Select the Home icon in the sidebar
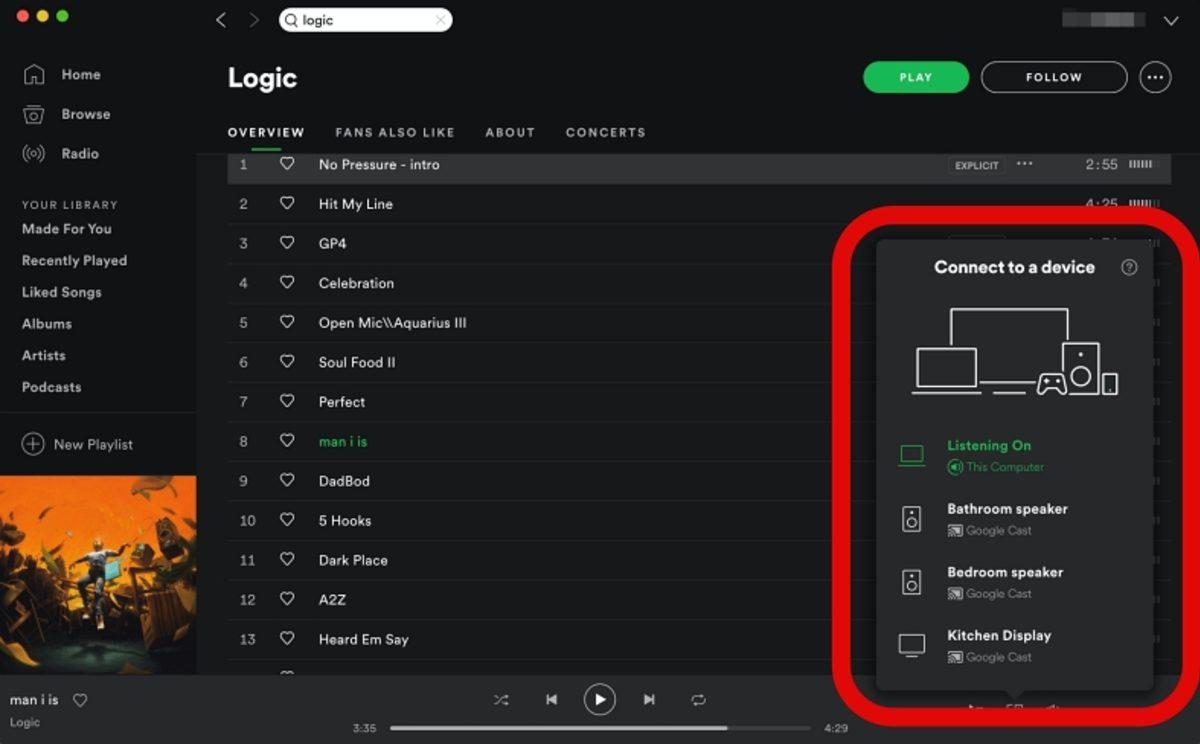Screen dimensions: 1200x744 coord(35,74)
